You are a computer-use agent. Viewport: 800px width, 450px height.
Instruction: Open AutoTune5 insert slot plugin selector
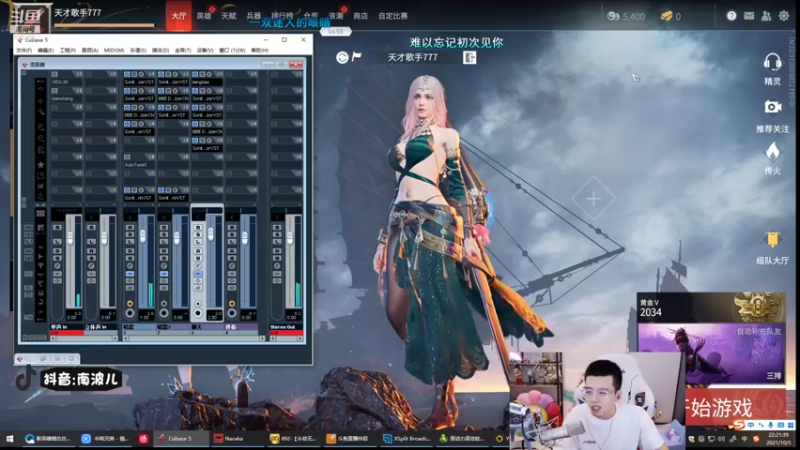click(138, 164)
